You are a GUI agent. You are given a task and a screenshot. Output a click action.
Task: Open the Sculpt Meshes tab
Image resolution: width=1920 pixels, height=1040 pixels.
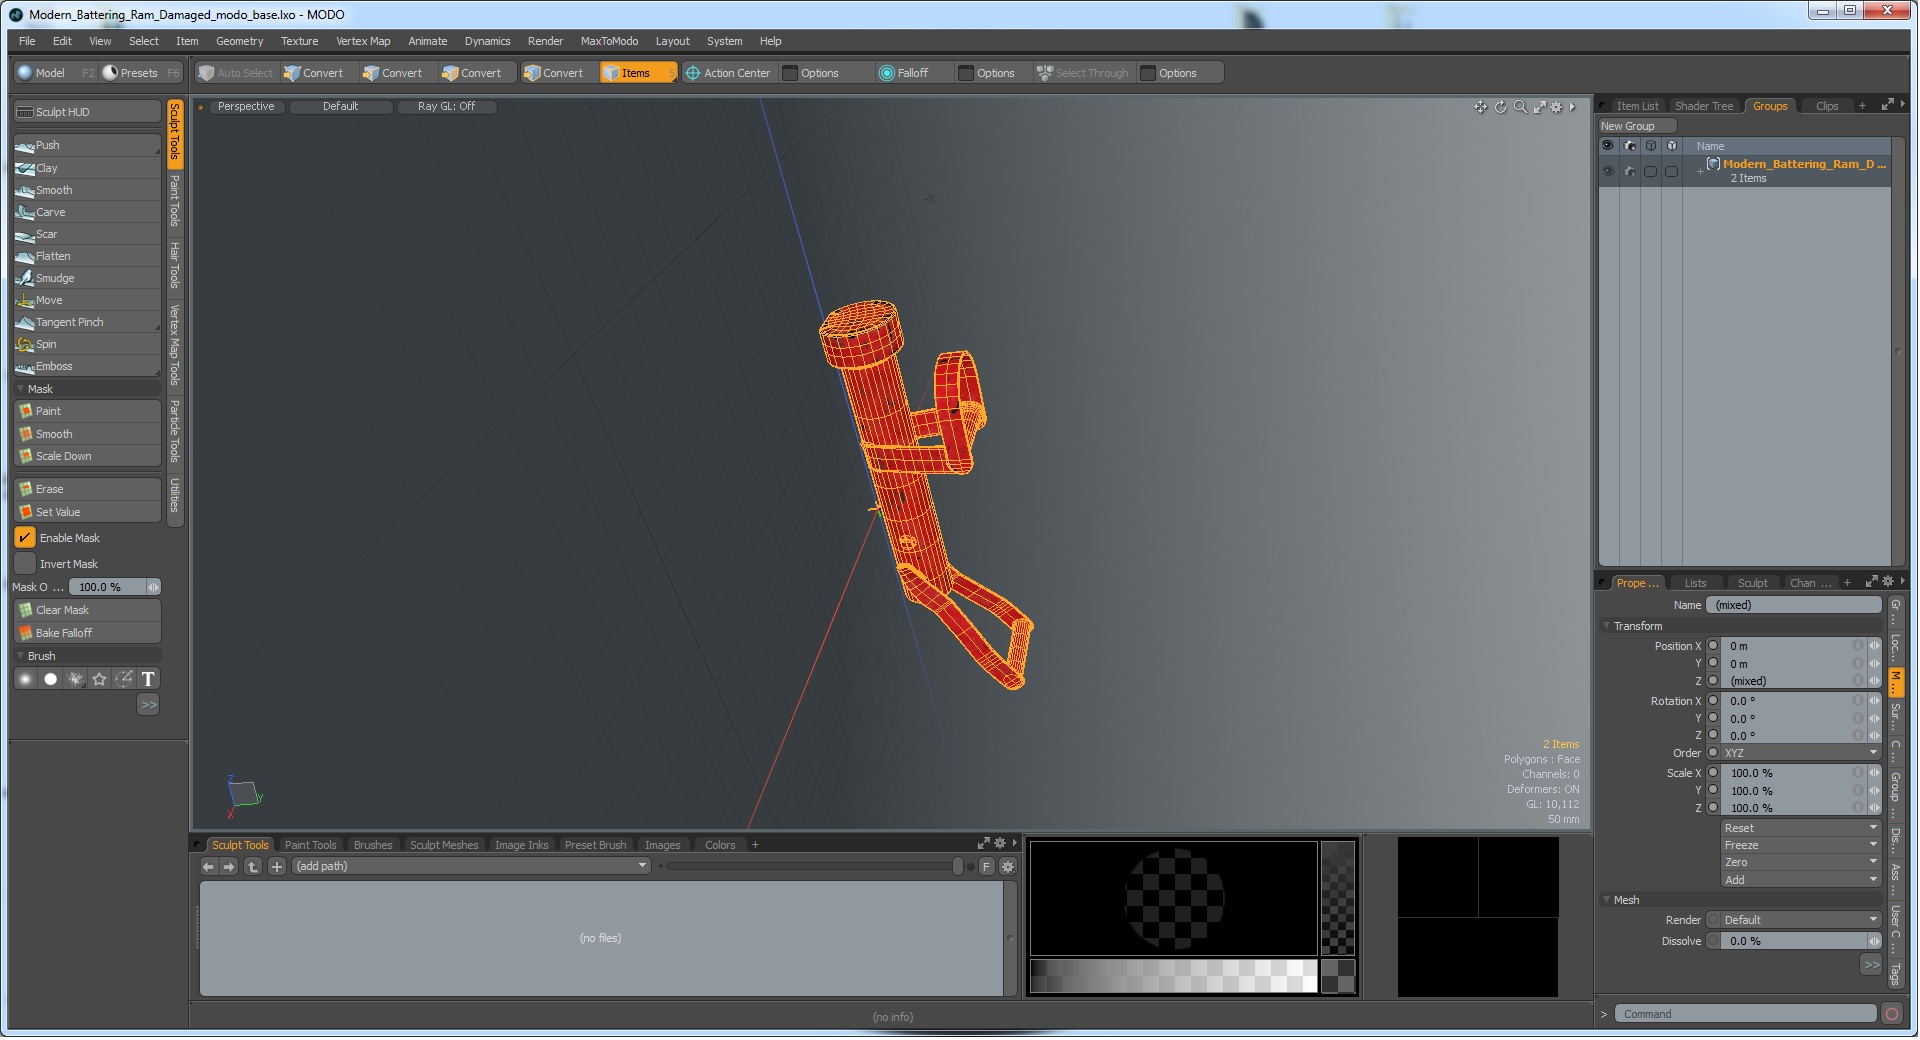(444, 845)
